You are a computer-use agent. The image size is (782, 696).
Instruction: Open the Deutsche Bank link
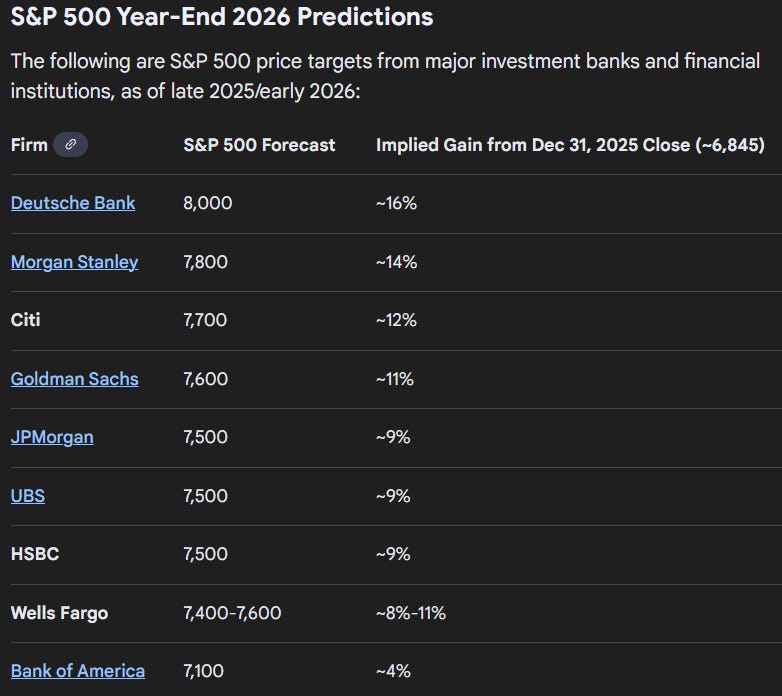73,203
